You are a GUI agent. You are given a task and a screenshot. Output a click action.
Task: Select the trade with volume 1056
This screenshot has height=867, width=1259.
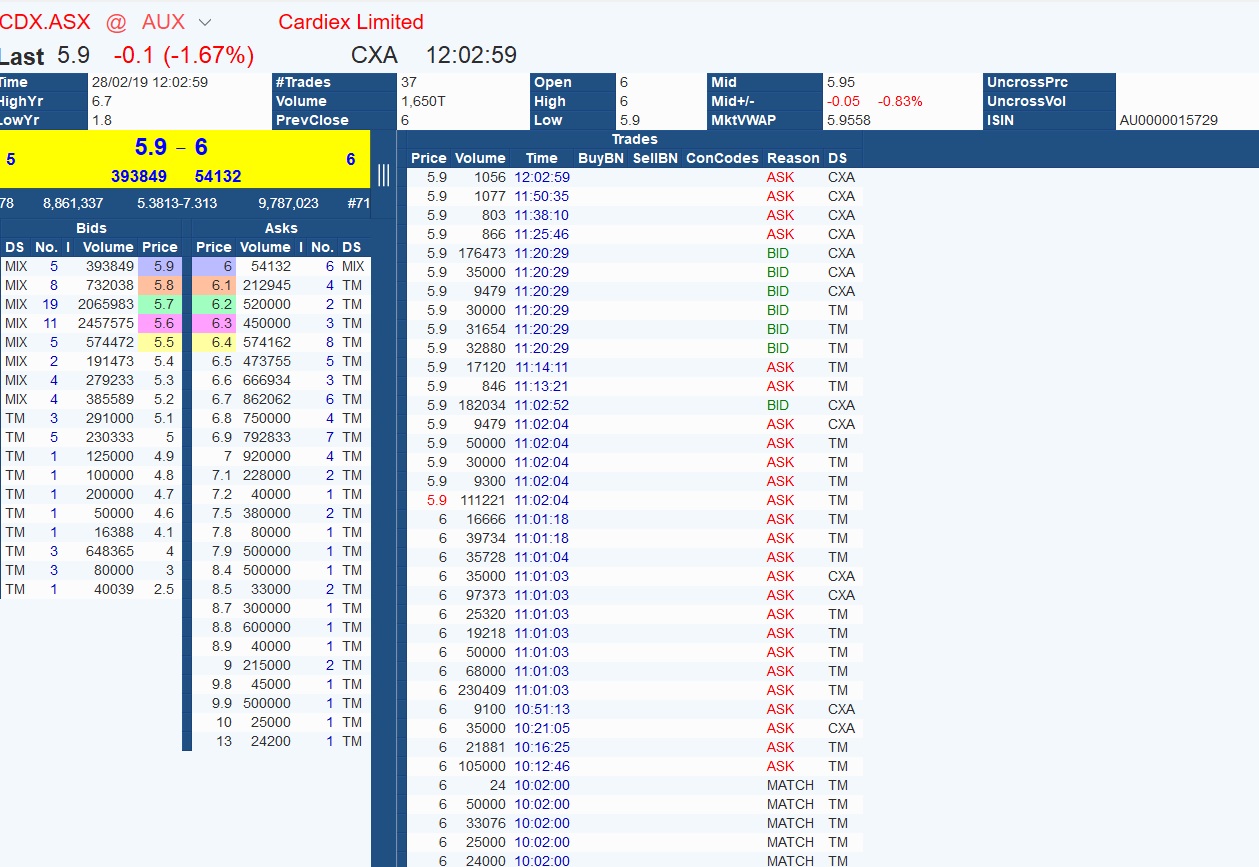point(635,177)
